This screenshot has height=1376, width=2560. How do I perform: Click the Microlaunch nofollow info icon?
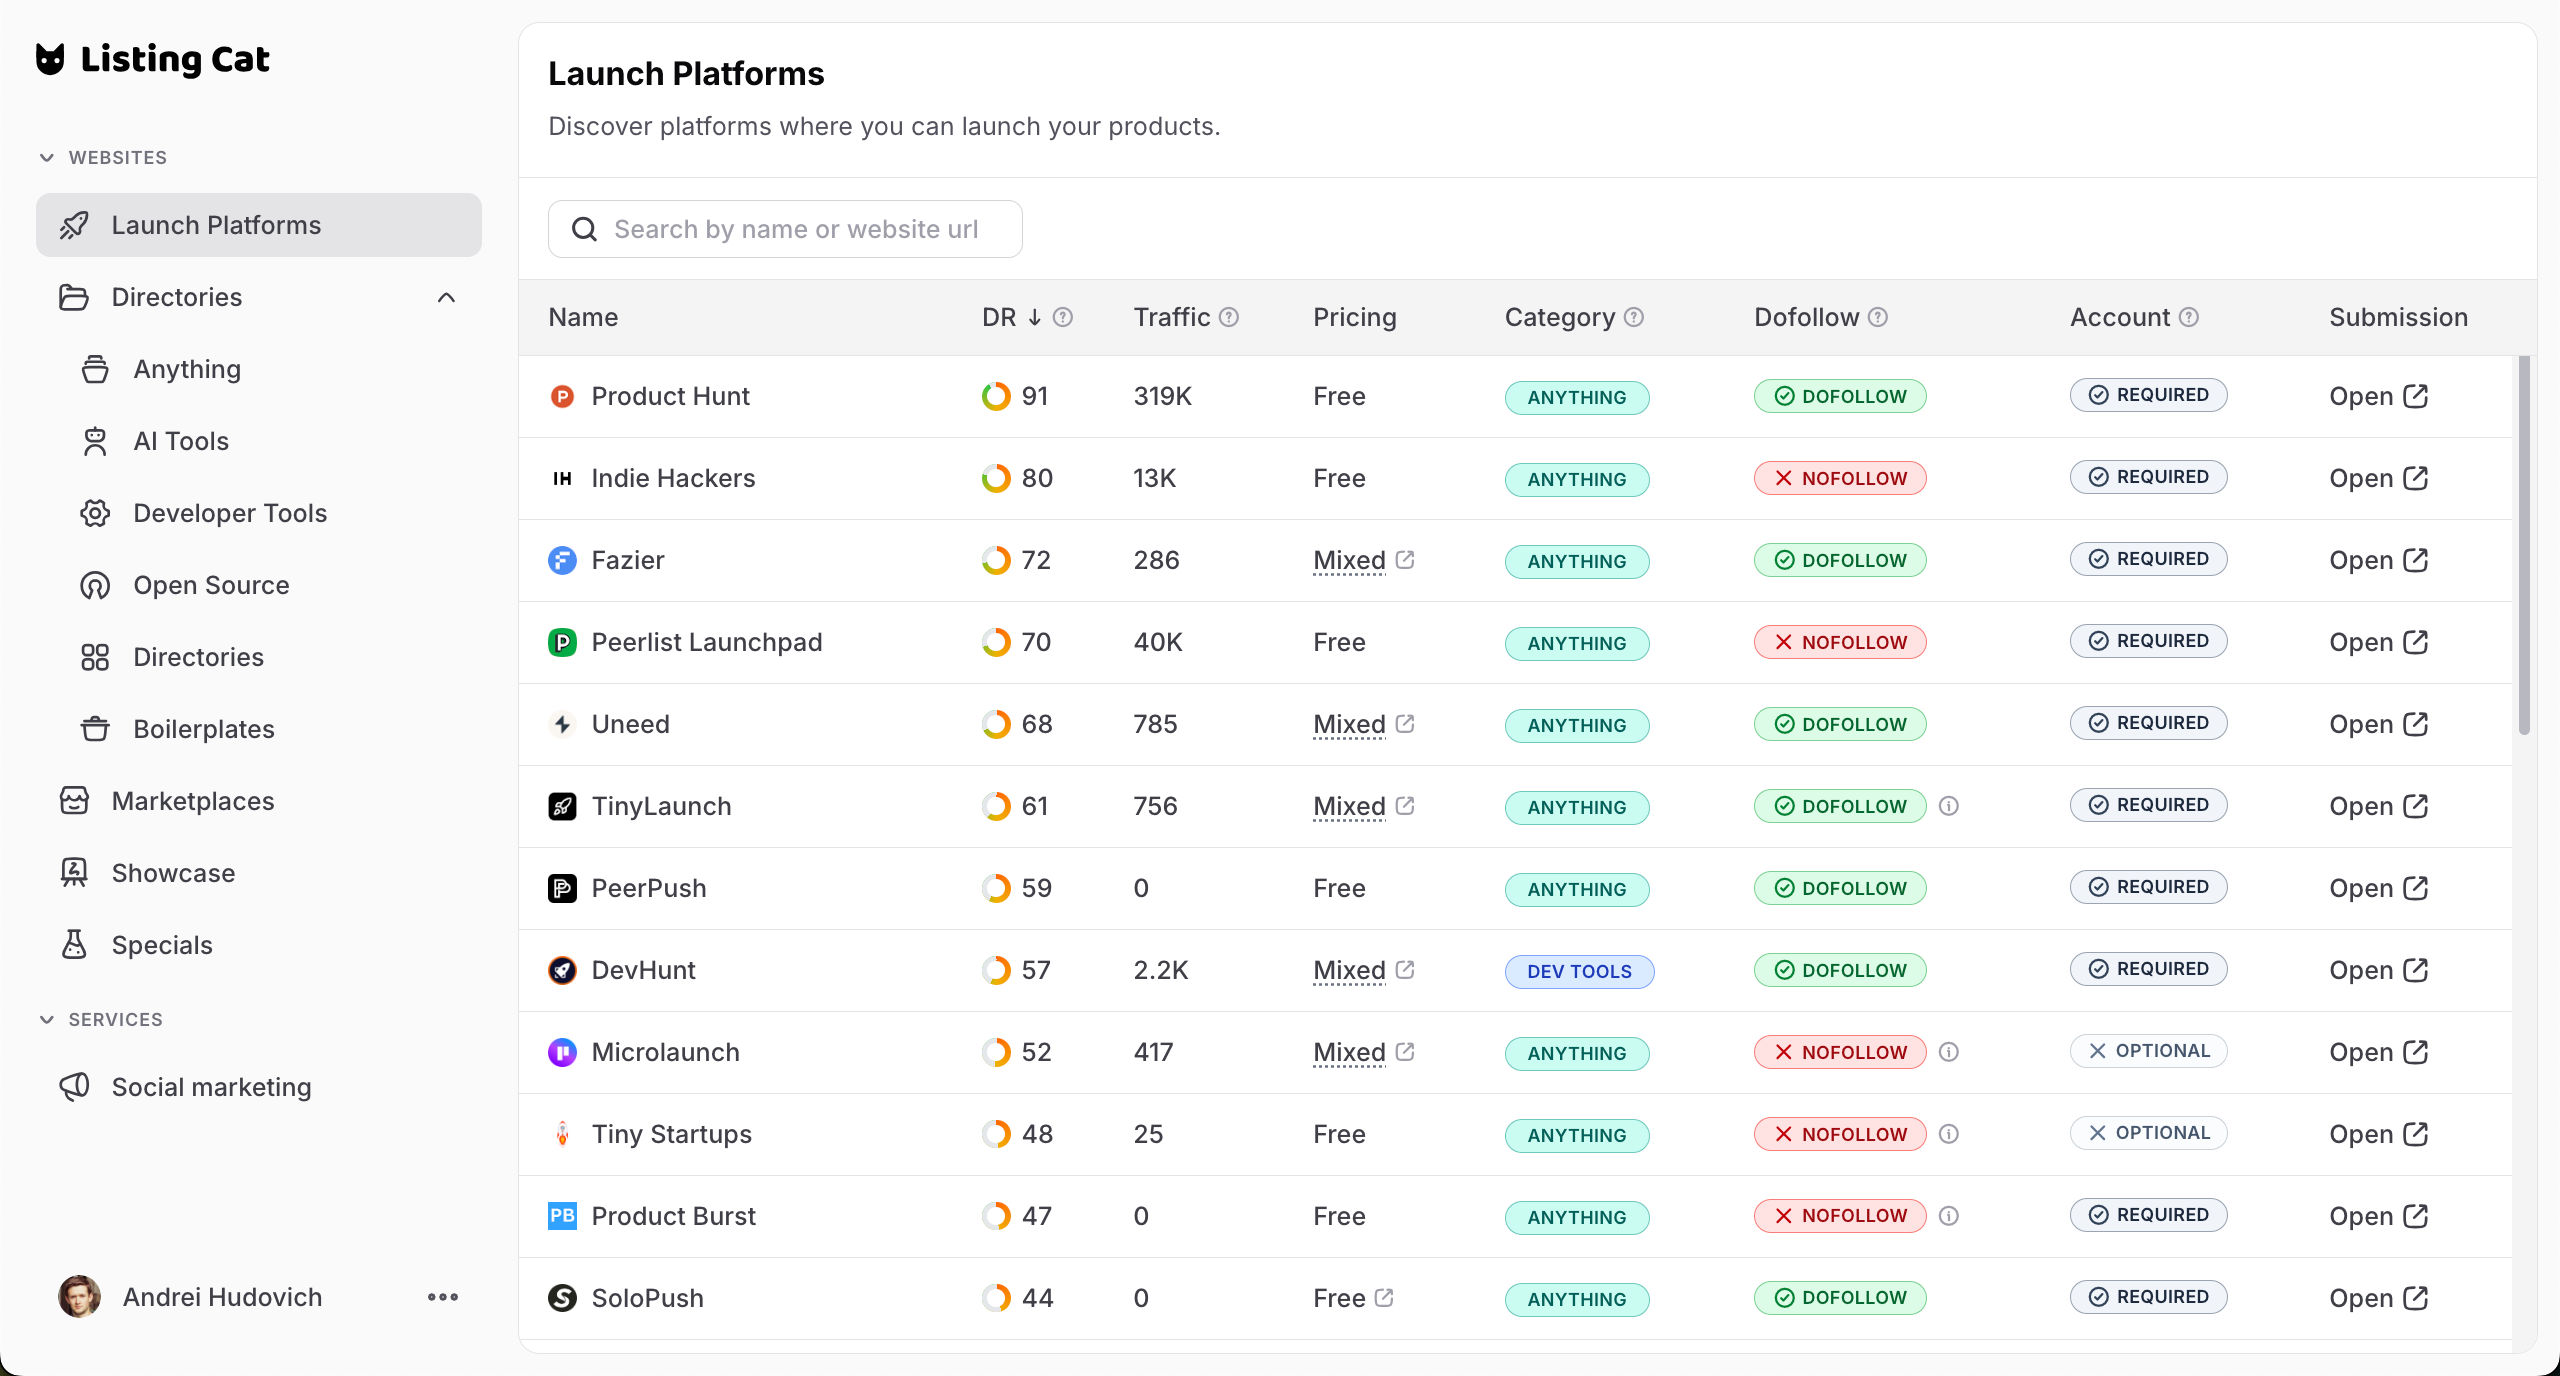tap(1948, 1052)
